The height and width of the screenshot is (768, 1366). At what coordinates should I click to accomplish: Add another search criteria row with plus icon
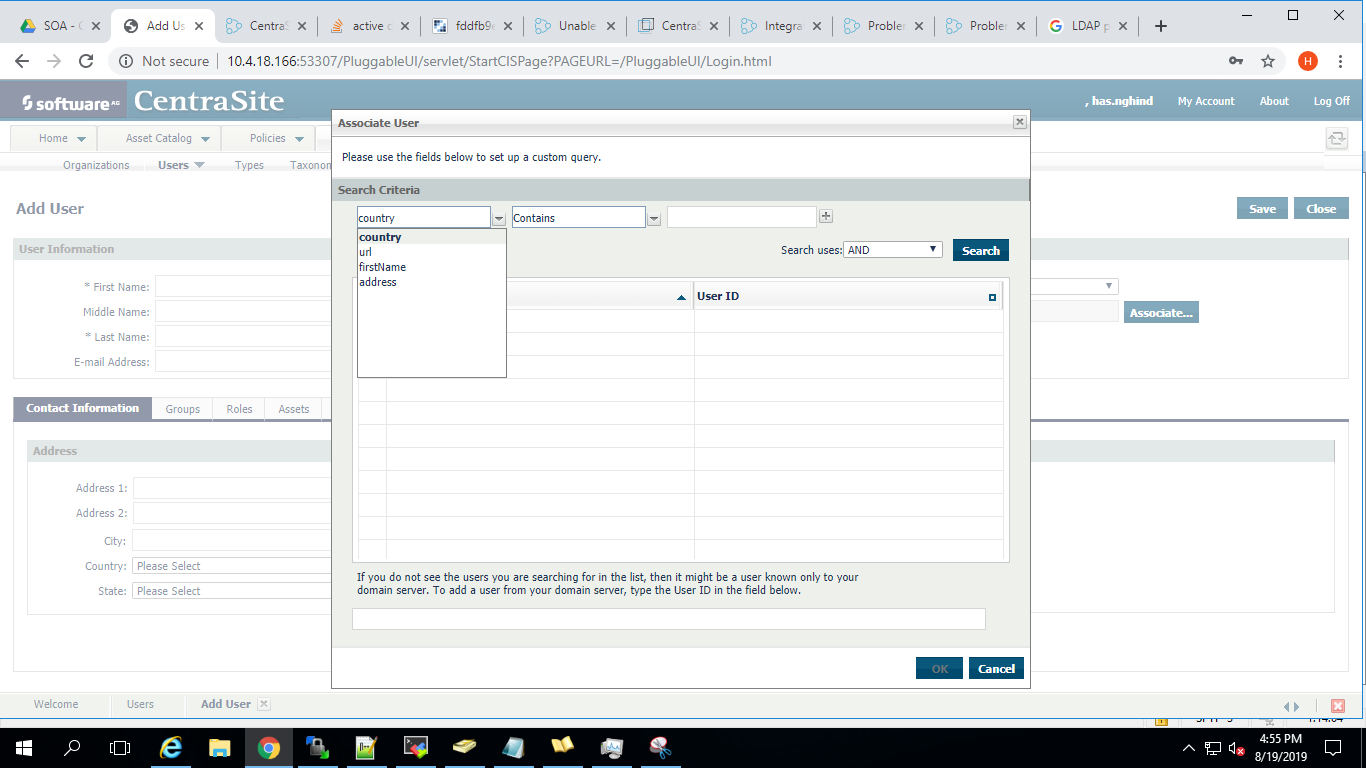(826, 216)
